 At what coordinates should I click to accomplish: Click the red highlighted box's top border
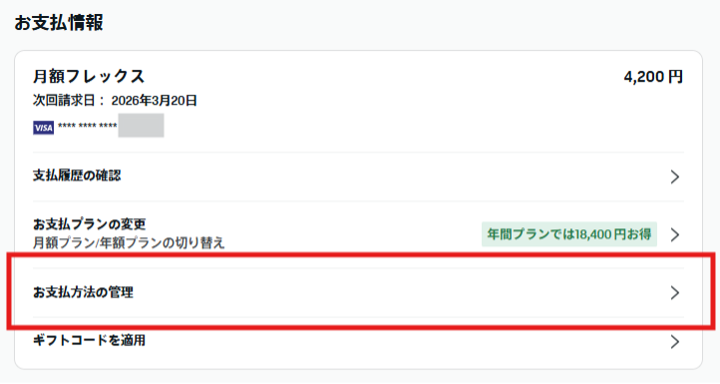tap(361, 254)
